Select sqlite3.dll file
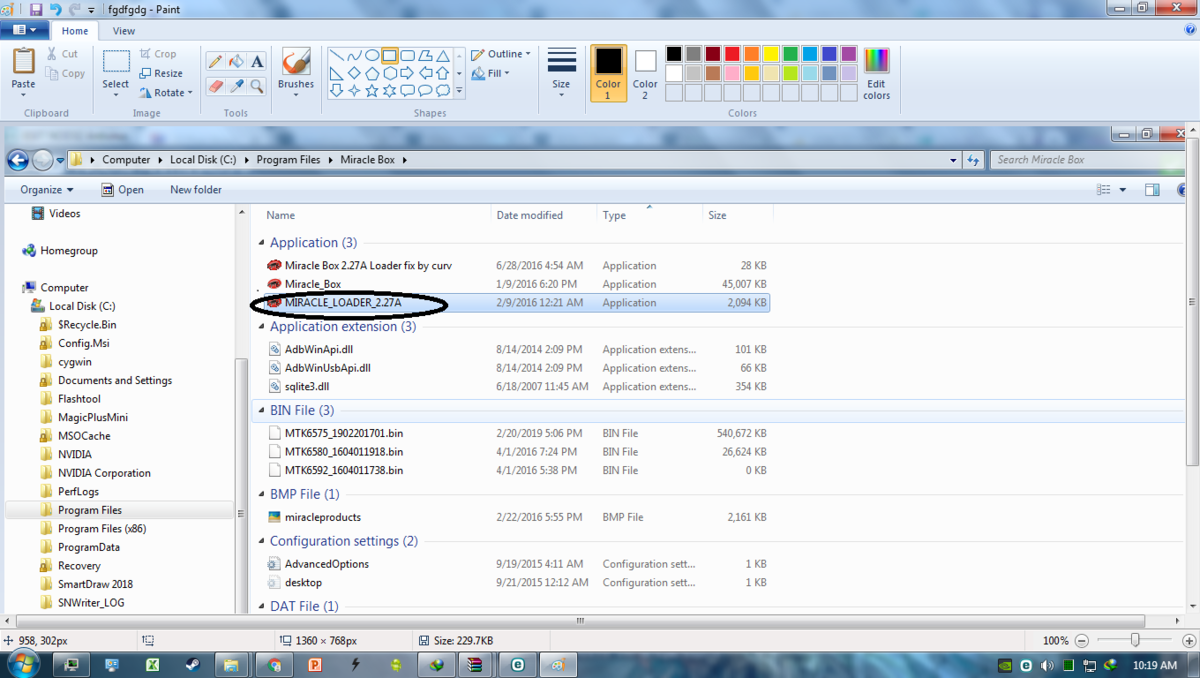Viewport: 1200px width, 678px height. (x=306, y=386)
